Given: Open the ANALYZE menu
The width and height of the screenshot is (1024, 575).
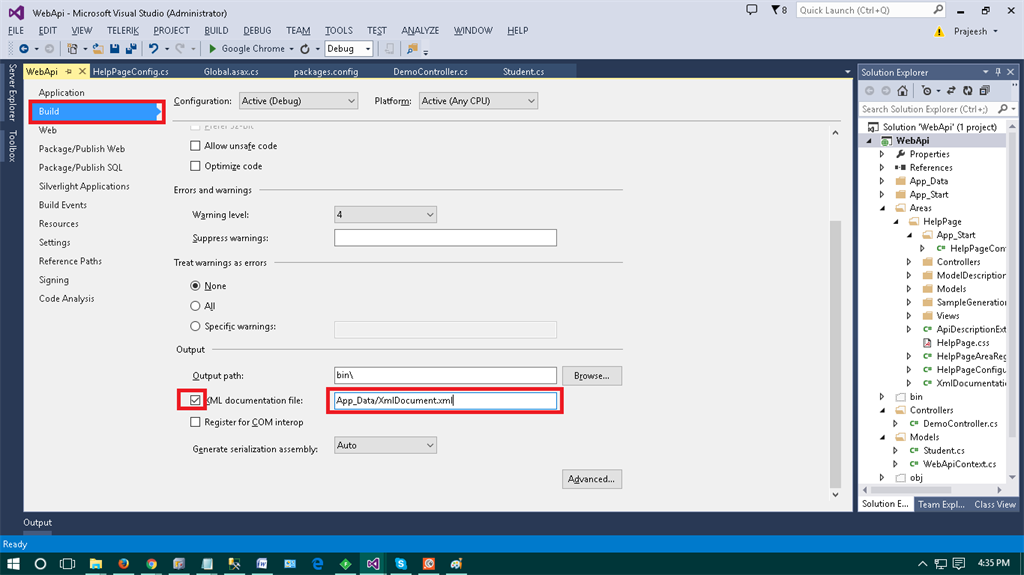Looking at the screenshot, I should coord(420,31).
